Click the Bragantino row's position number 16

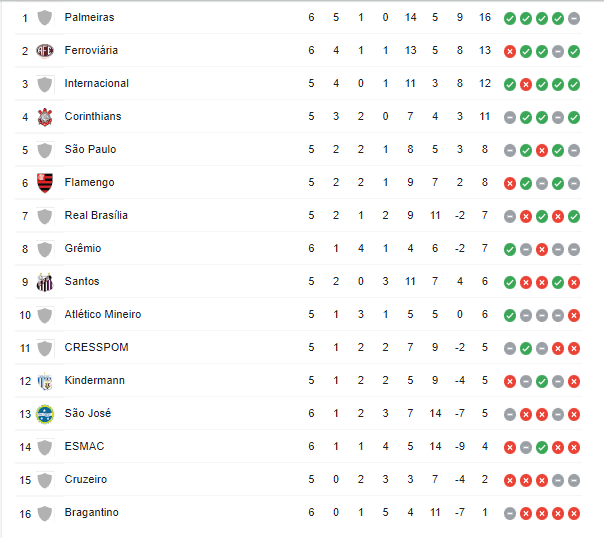point(25,512)
